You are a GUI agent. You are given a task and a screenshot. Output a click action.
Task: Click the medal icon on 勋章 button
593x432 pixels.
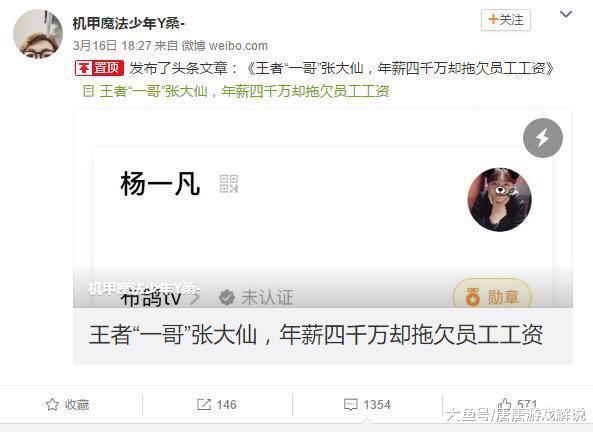(472, 297)
